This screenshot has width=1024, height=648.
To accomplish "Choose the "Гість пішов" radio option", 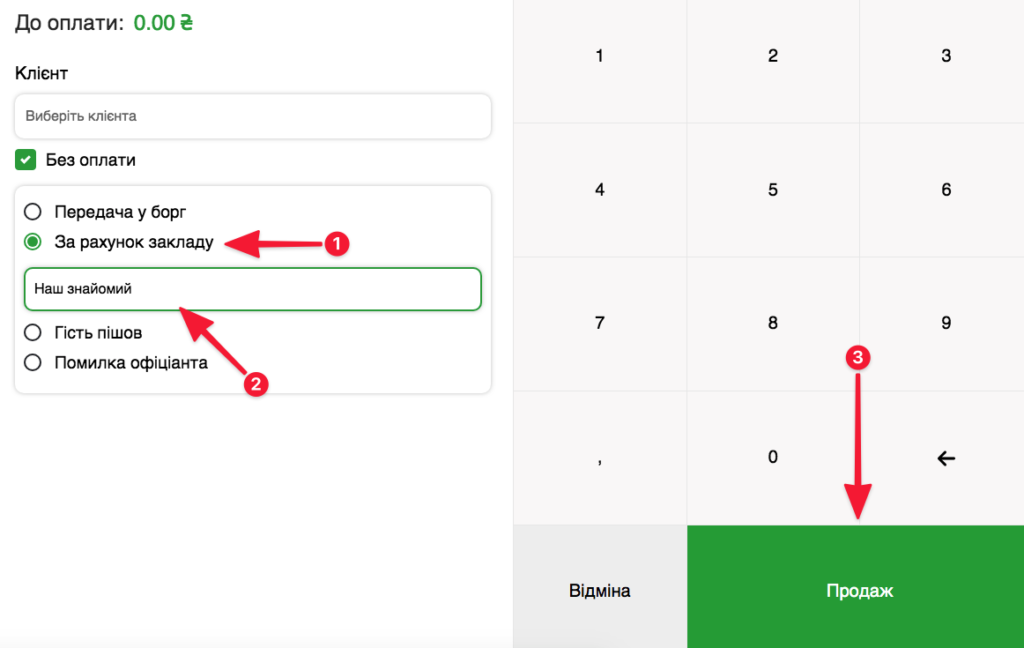I will tap(33, 332).
